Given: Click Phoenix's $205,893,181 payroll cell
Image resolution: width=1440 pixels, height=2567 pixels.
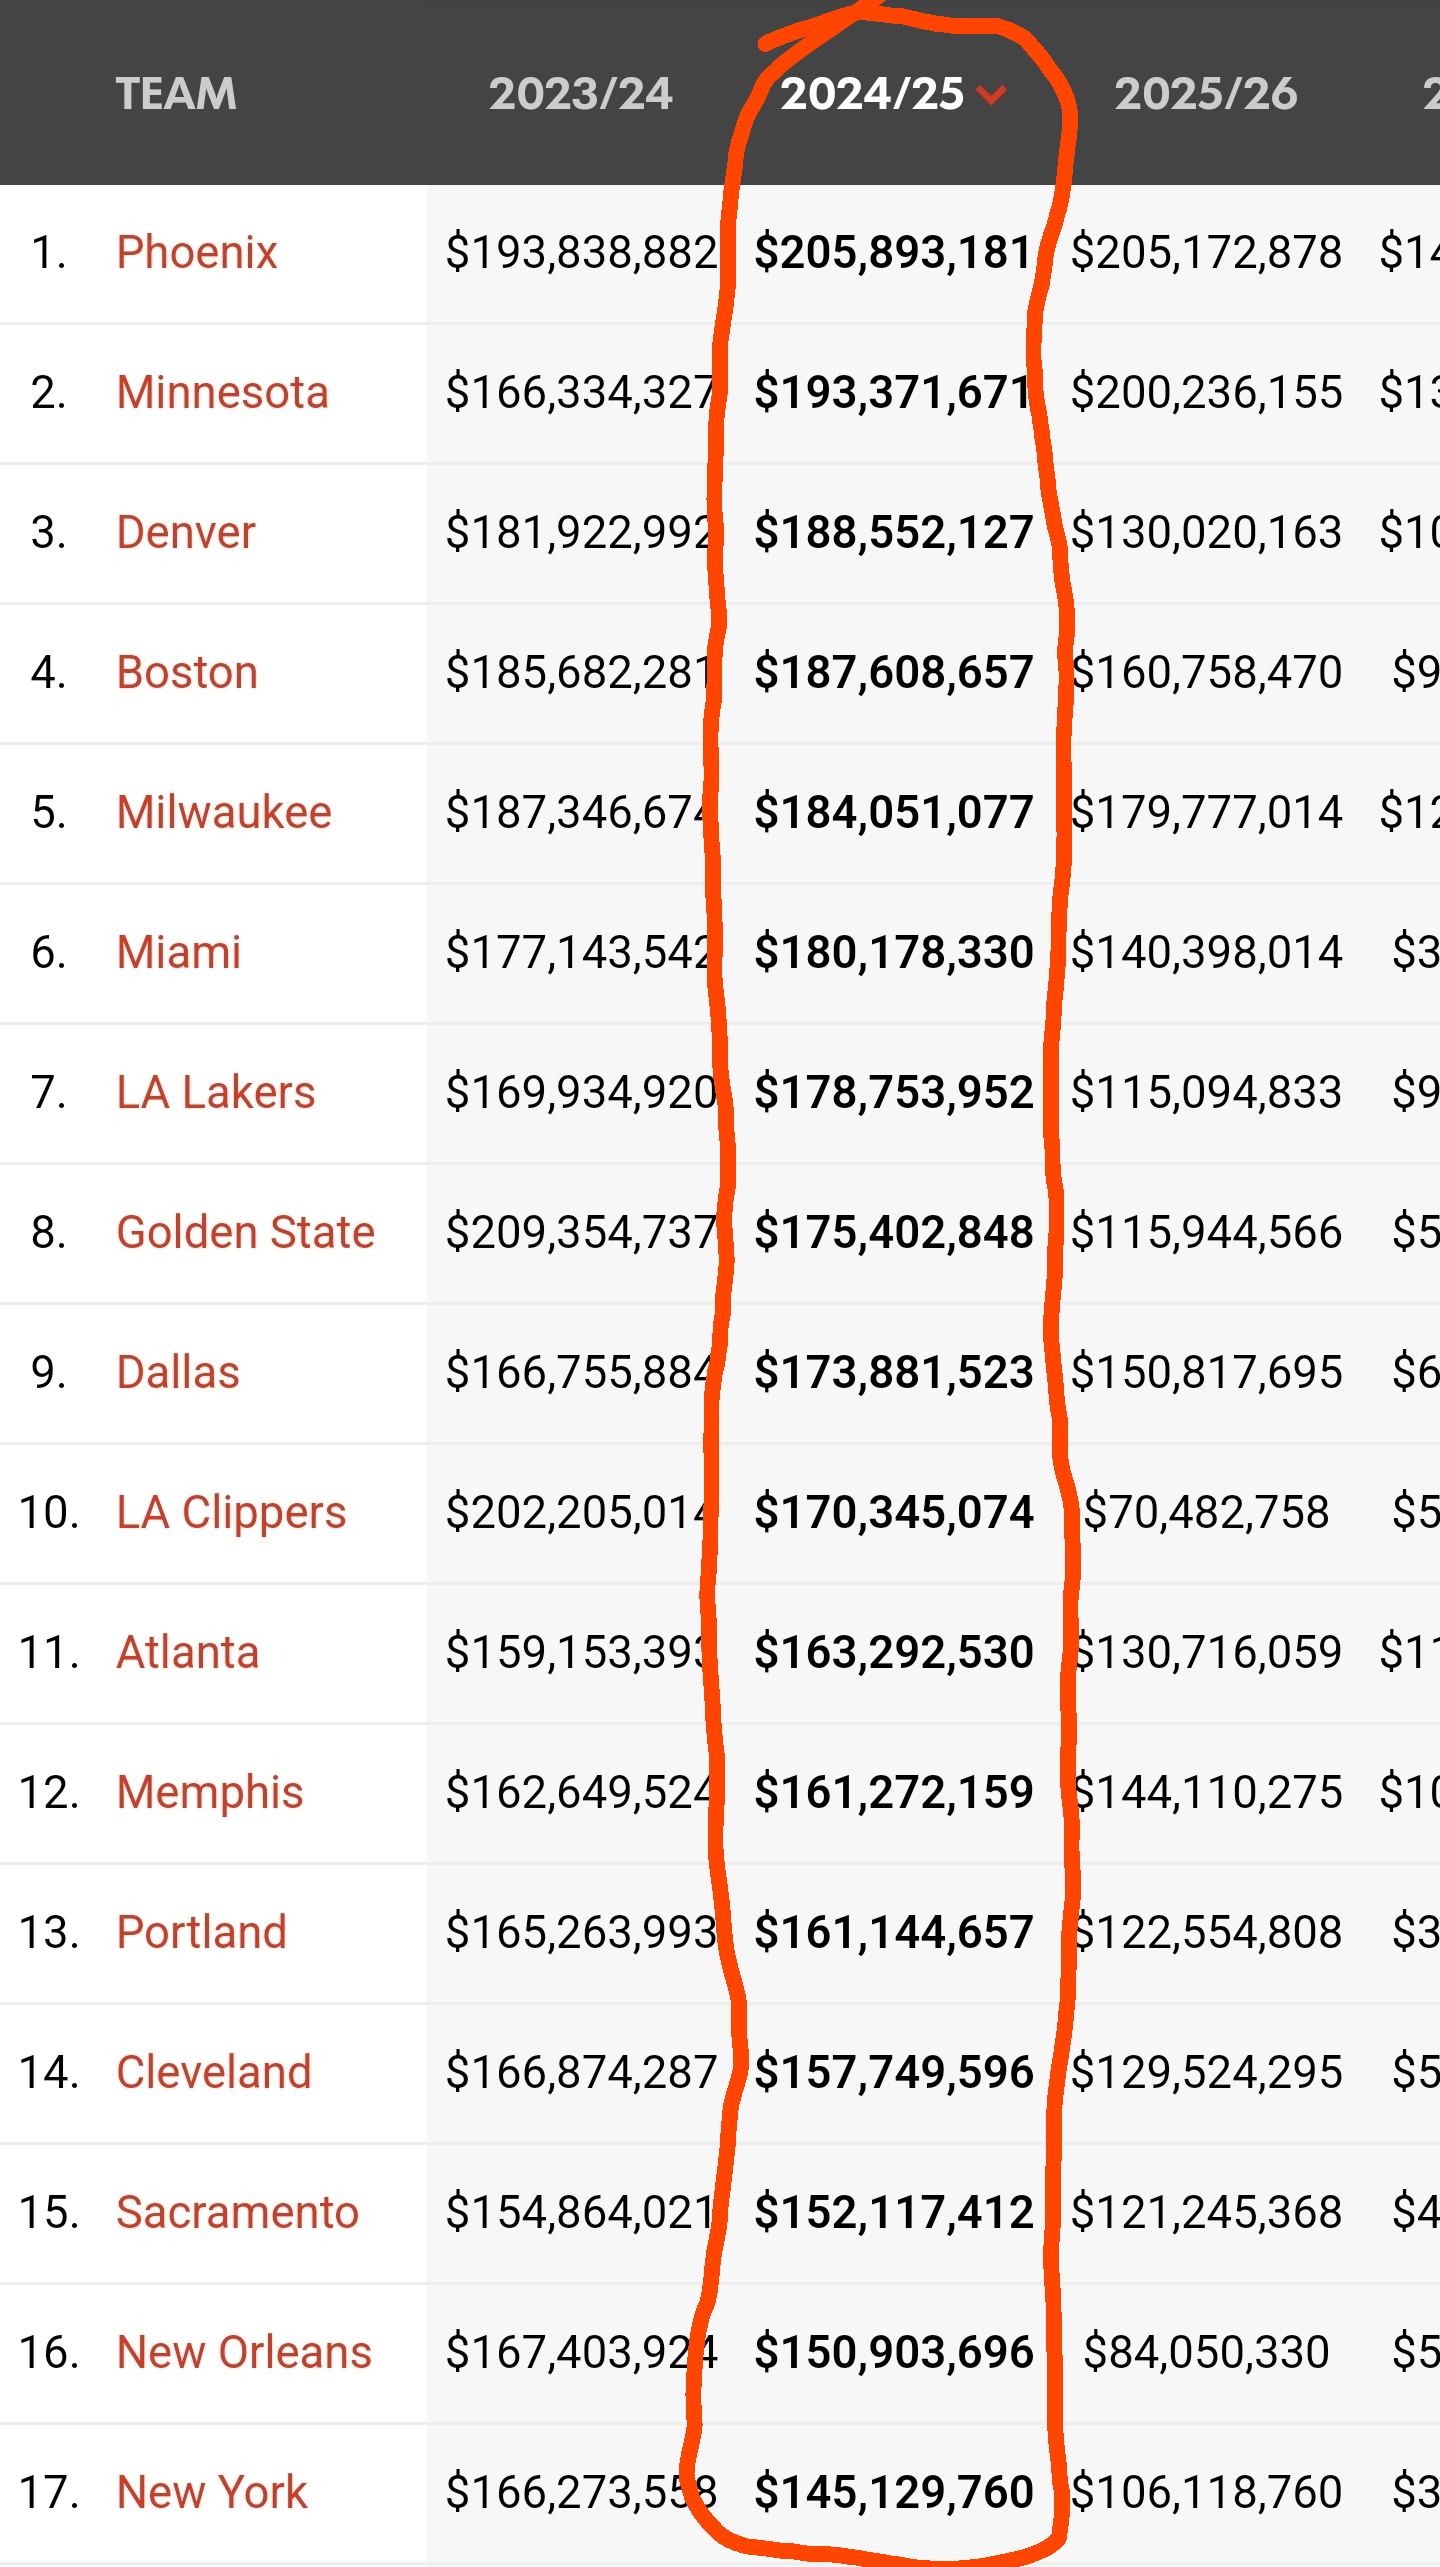Looking at the screenshot, I should [892, 252].
